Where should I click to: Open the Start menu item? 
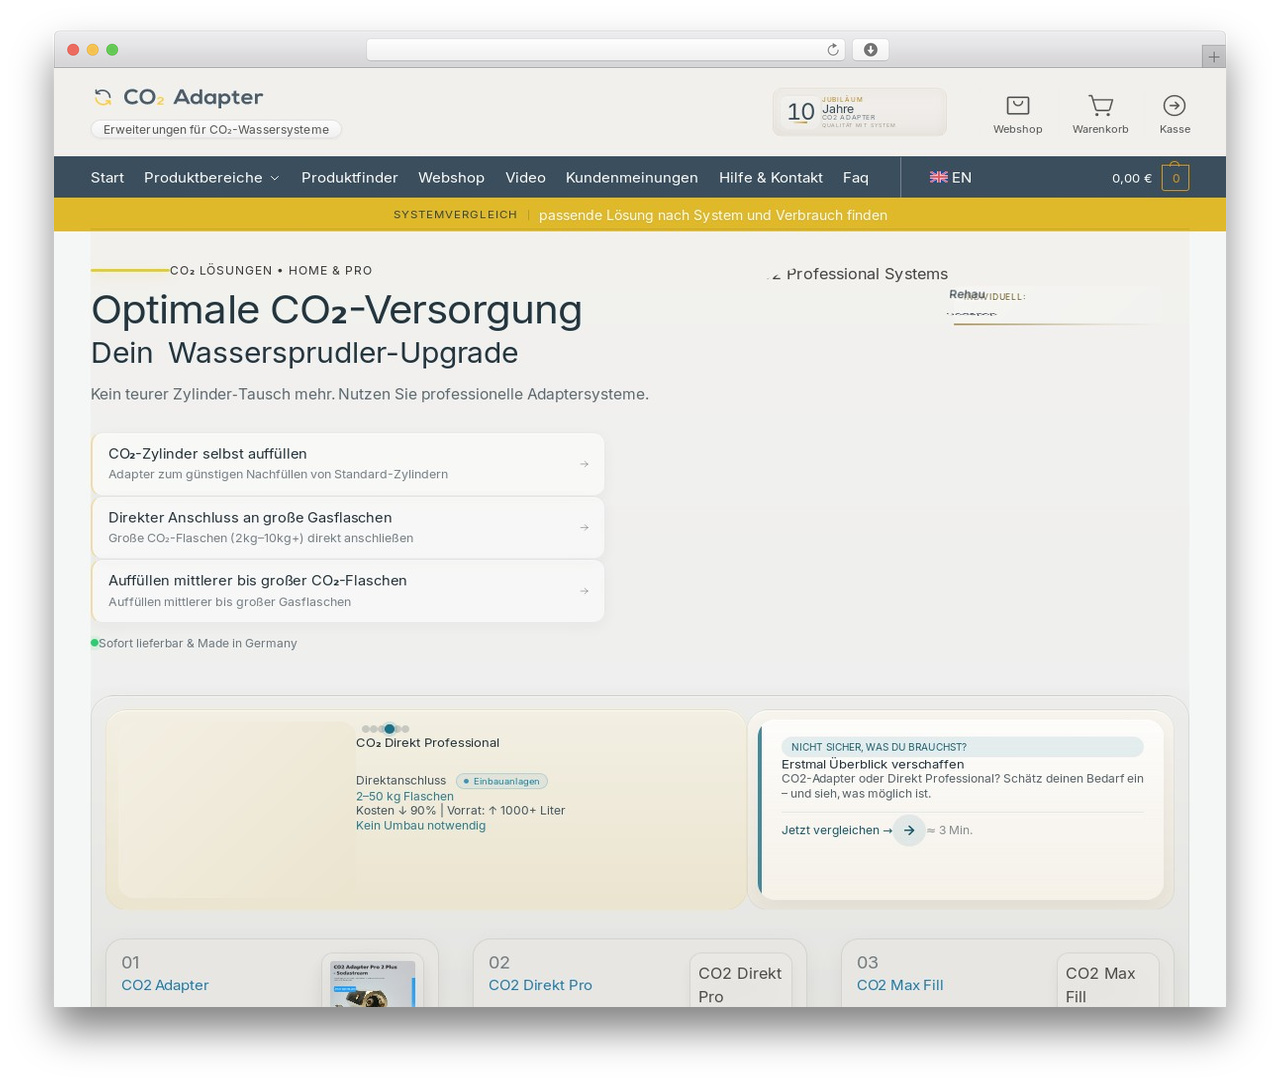(107, 178)
